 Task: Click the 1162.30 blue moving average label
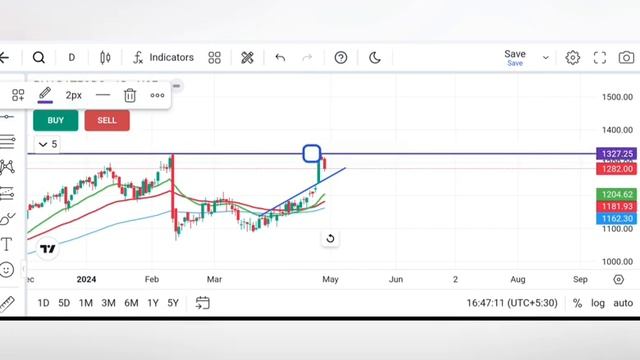coord(616,218)
